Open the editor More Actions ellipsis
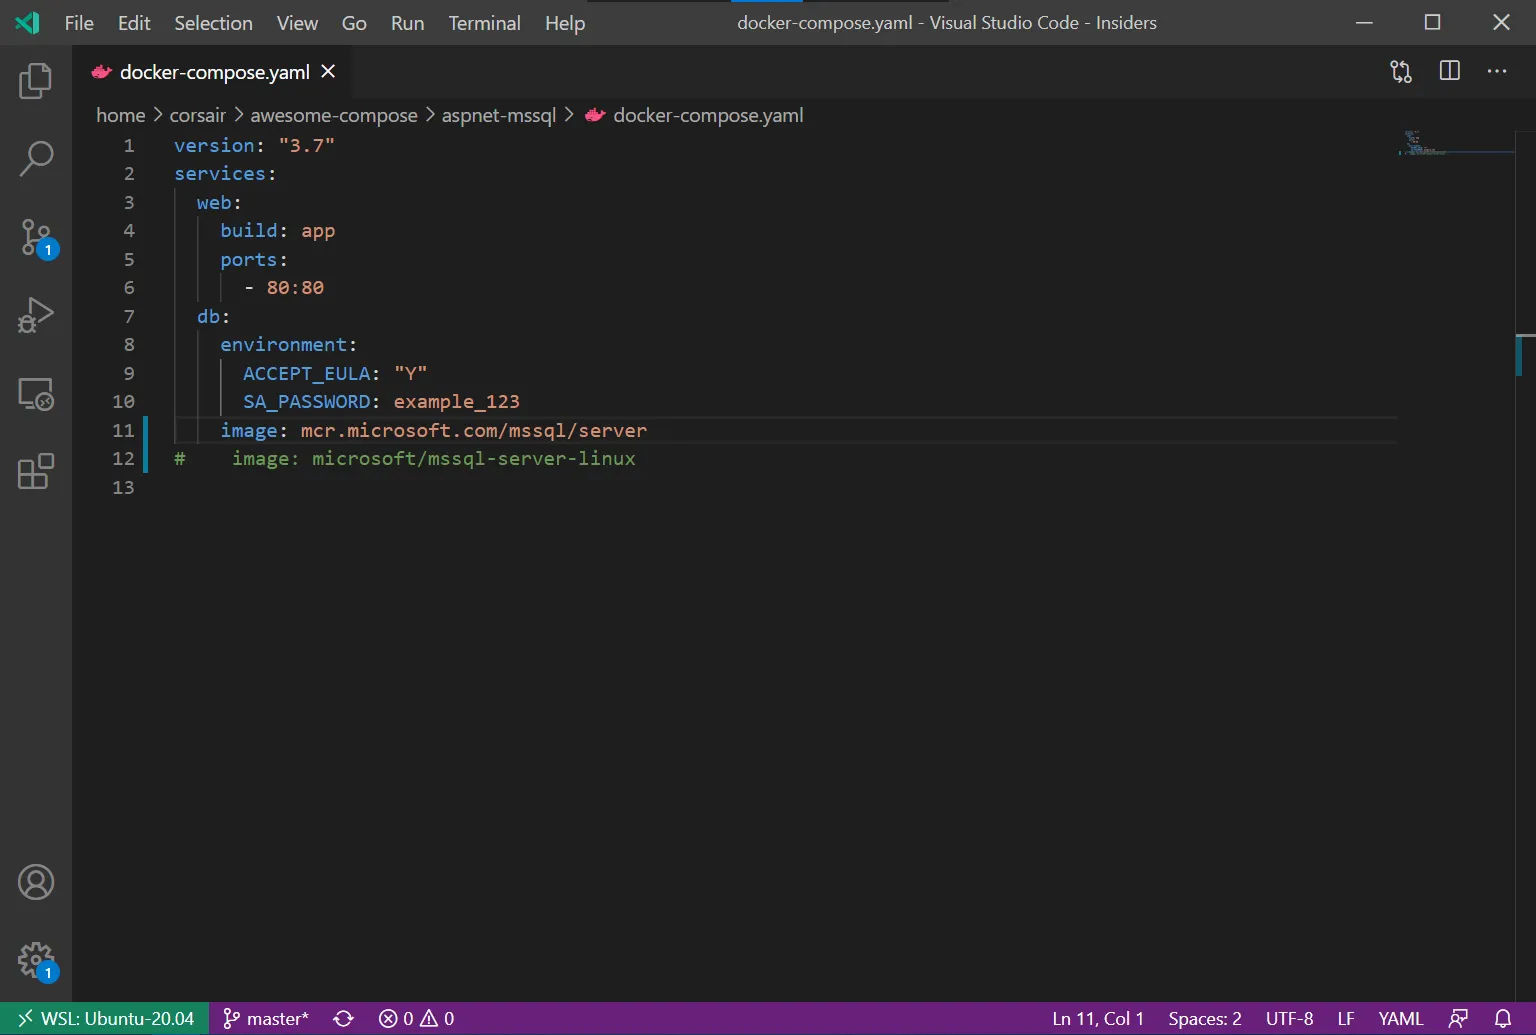This screenshot has height=1035, width=1536. (x=1496, y=71)
